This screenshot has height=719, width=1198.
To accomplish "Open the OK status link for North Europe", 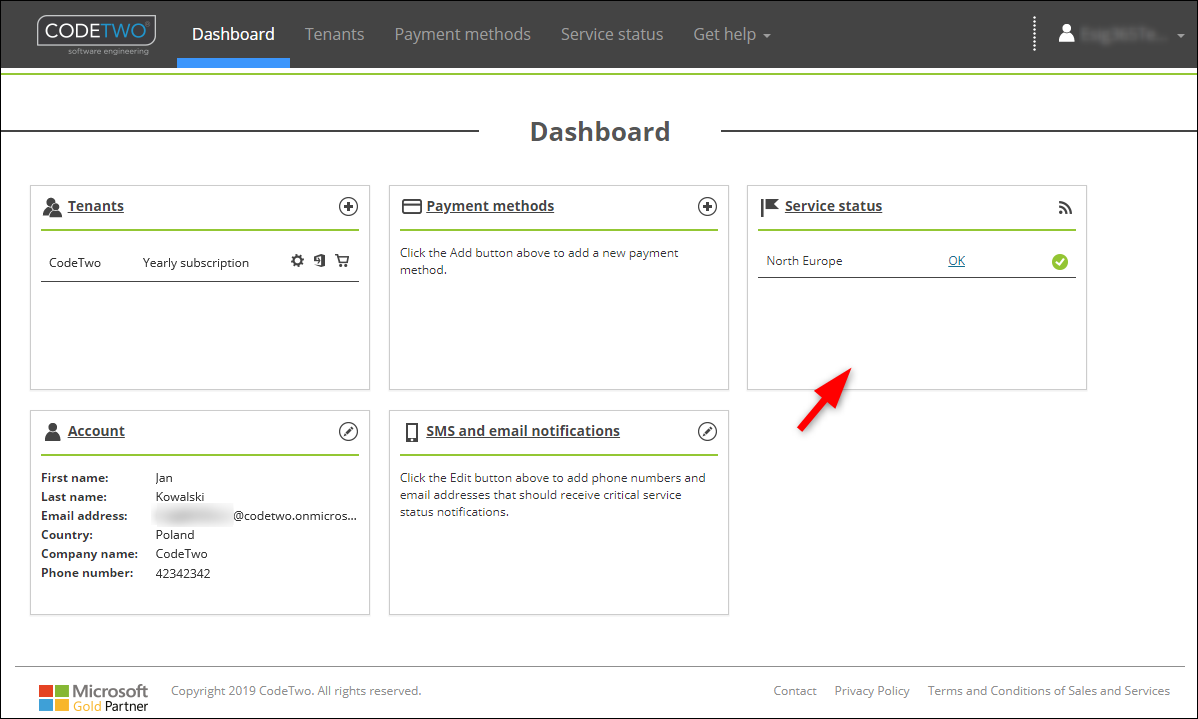I will coord(956,260).
